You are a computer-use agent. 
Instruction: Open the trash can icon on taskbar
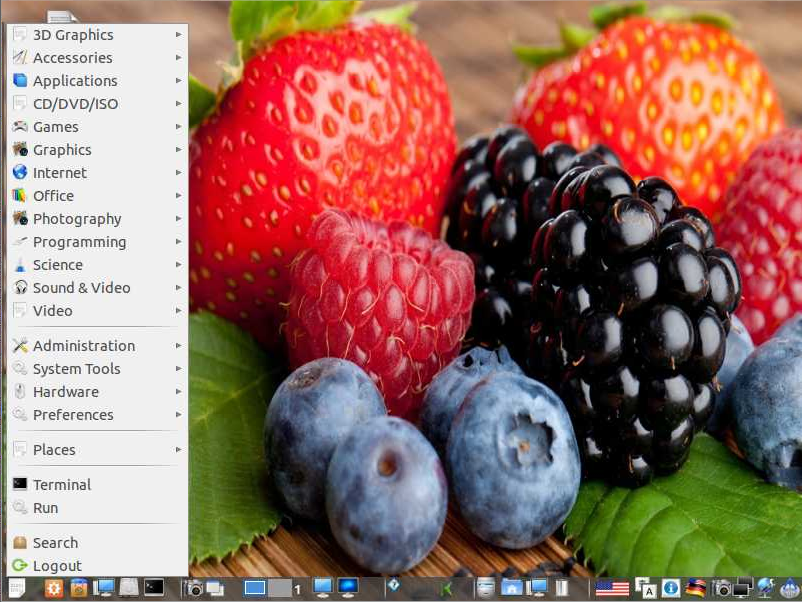click(562, 588)
